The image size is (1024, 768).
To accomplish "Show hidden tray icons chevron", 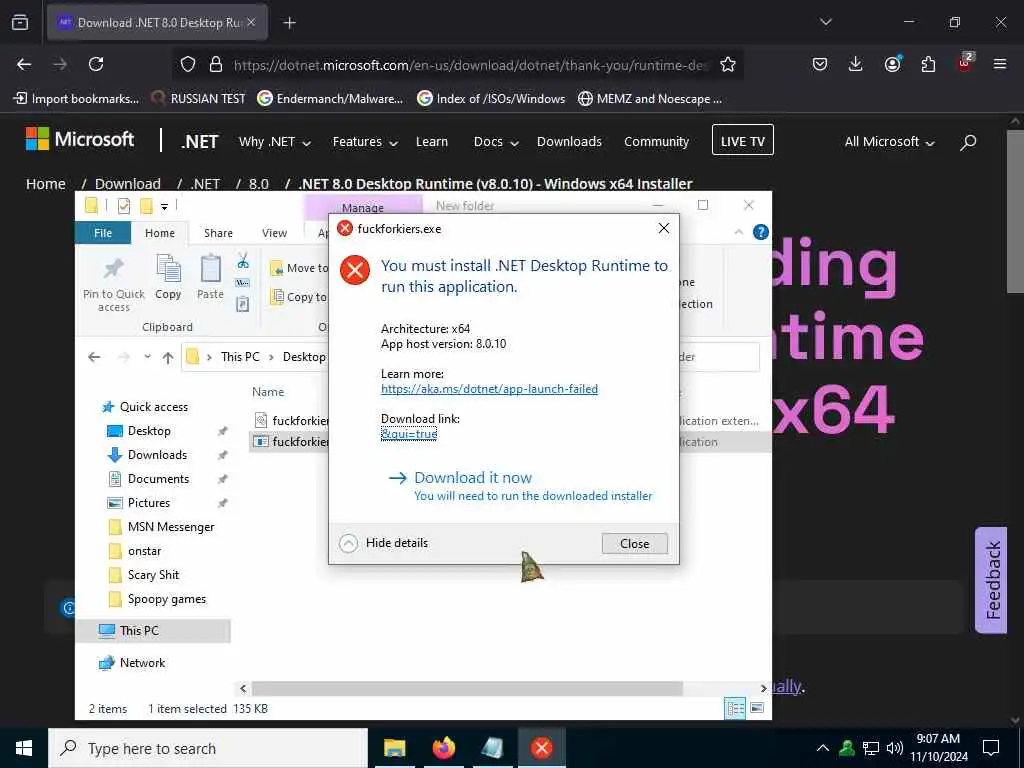I will pos(823,748).
